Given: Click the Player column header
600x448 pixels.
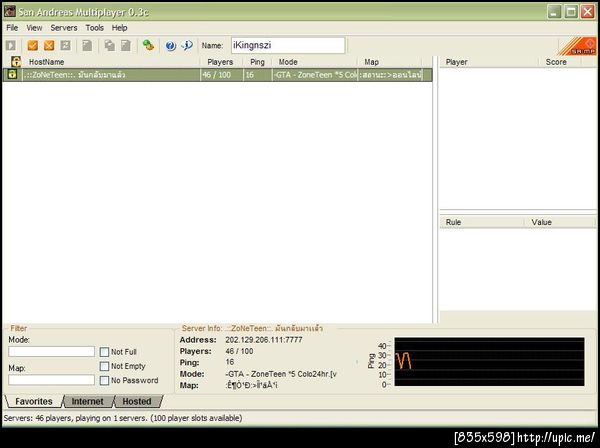Looking at the screenshot, I should coord(489,62).
